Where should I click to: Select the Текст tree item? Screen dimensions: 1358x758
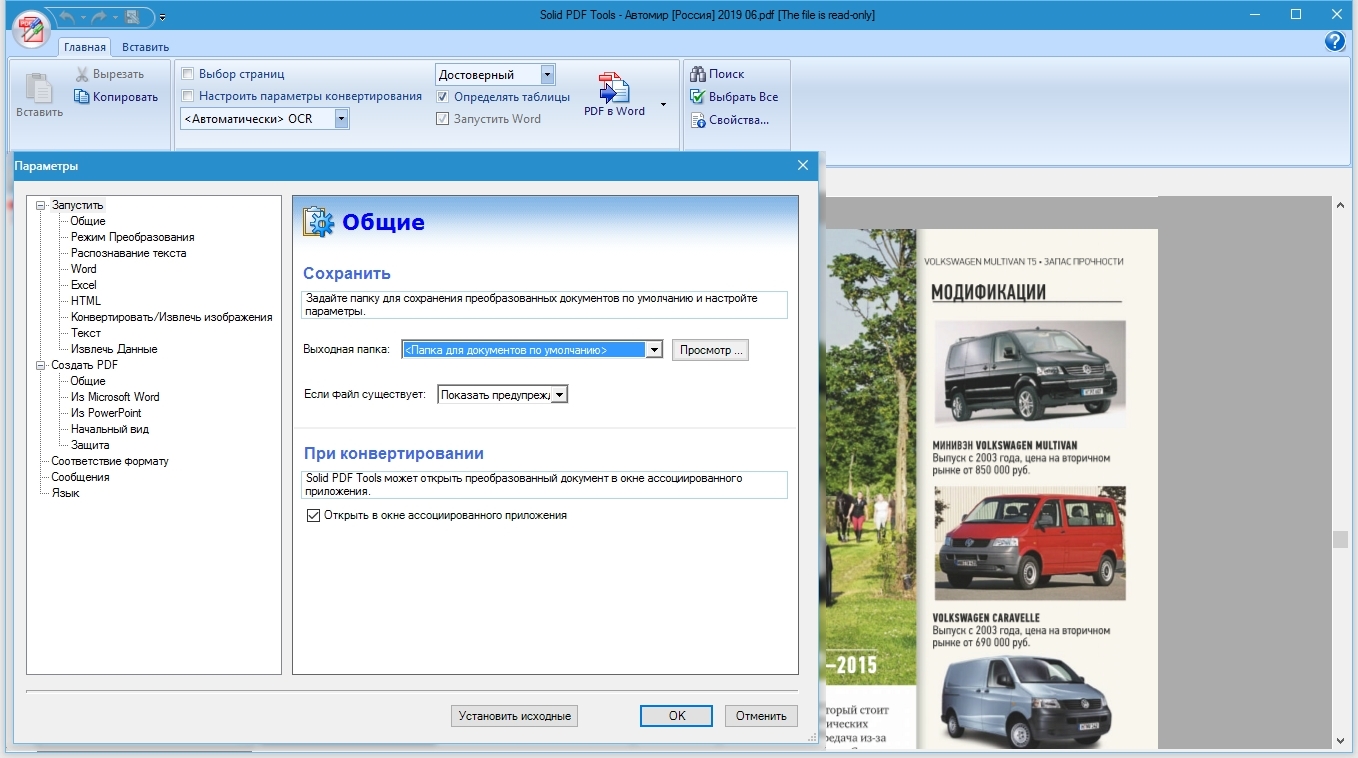[86, 333]
